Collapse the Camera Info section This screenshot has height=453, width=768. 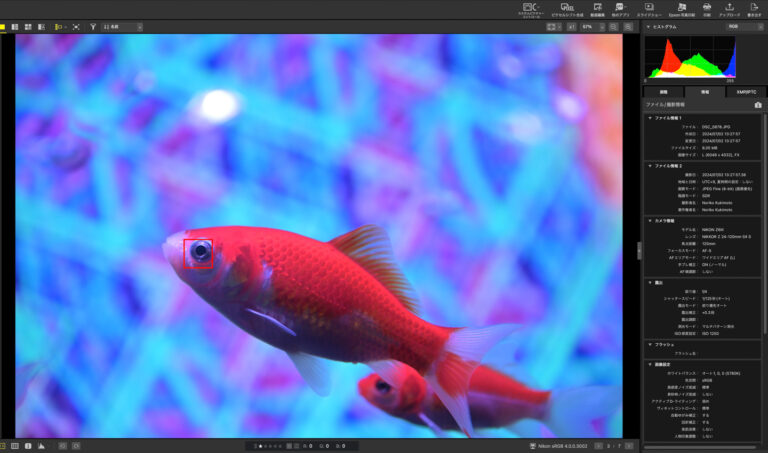point(649,221)
